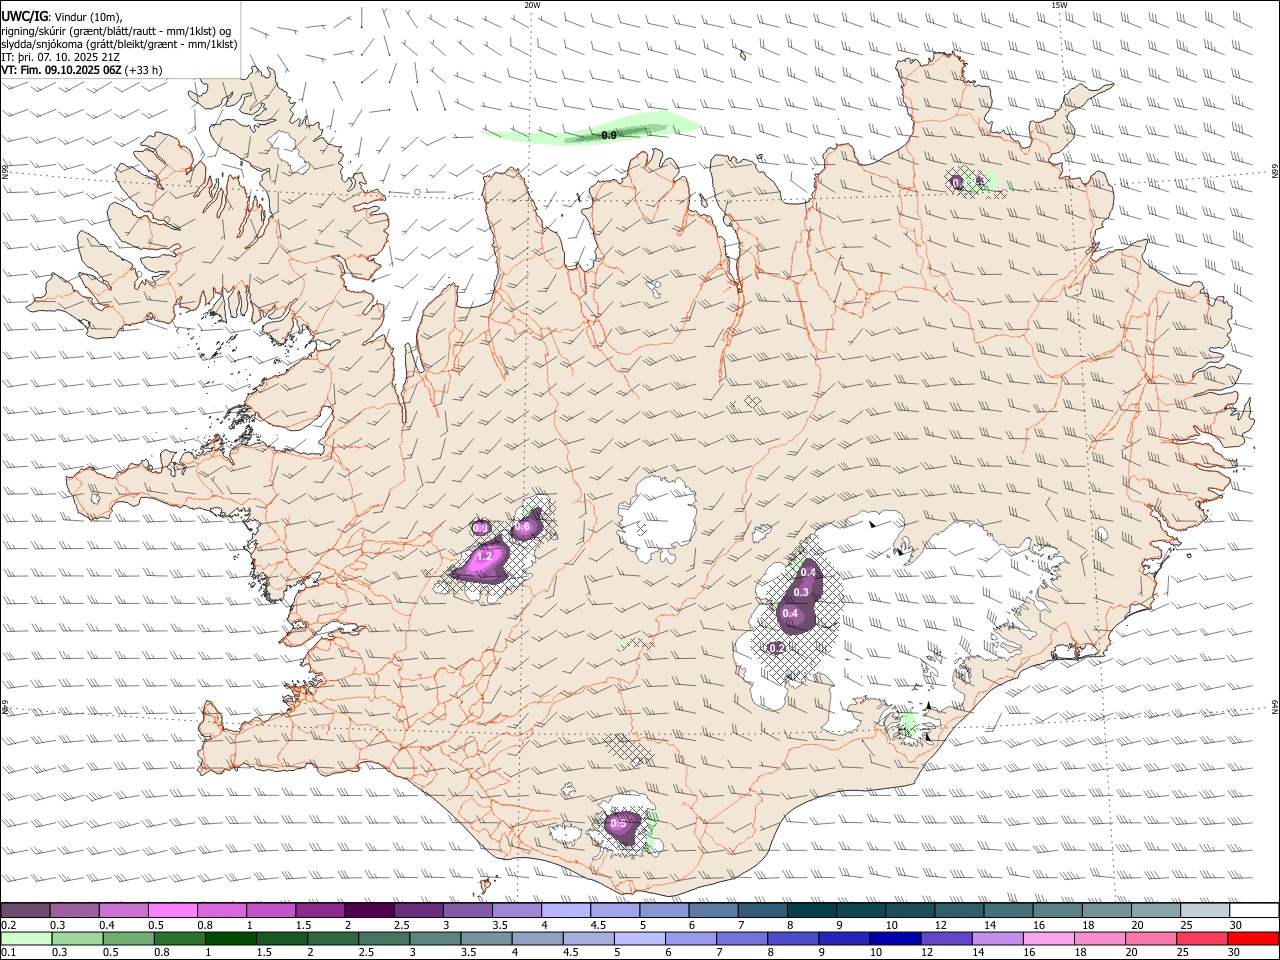Select the '1.5' number under the lower legend bar

pyautogui.click(x=264, y=952)
